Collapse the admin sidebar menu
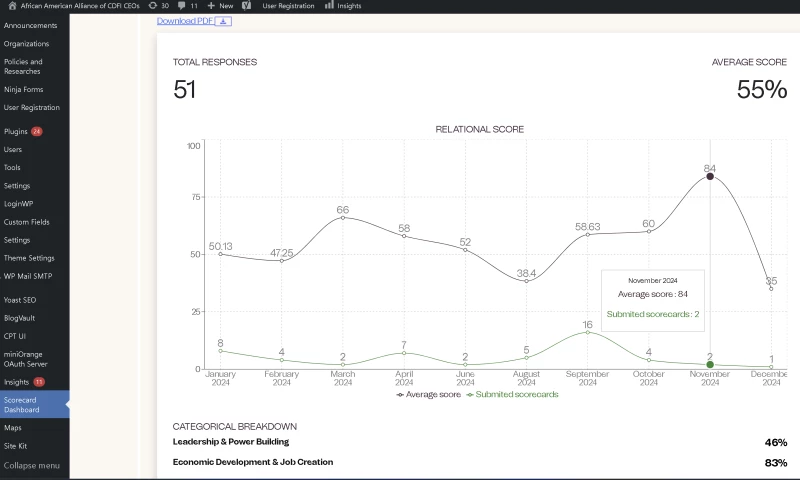Screen dimensions: 800x480 [x=31, y=466]
